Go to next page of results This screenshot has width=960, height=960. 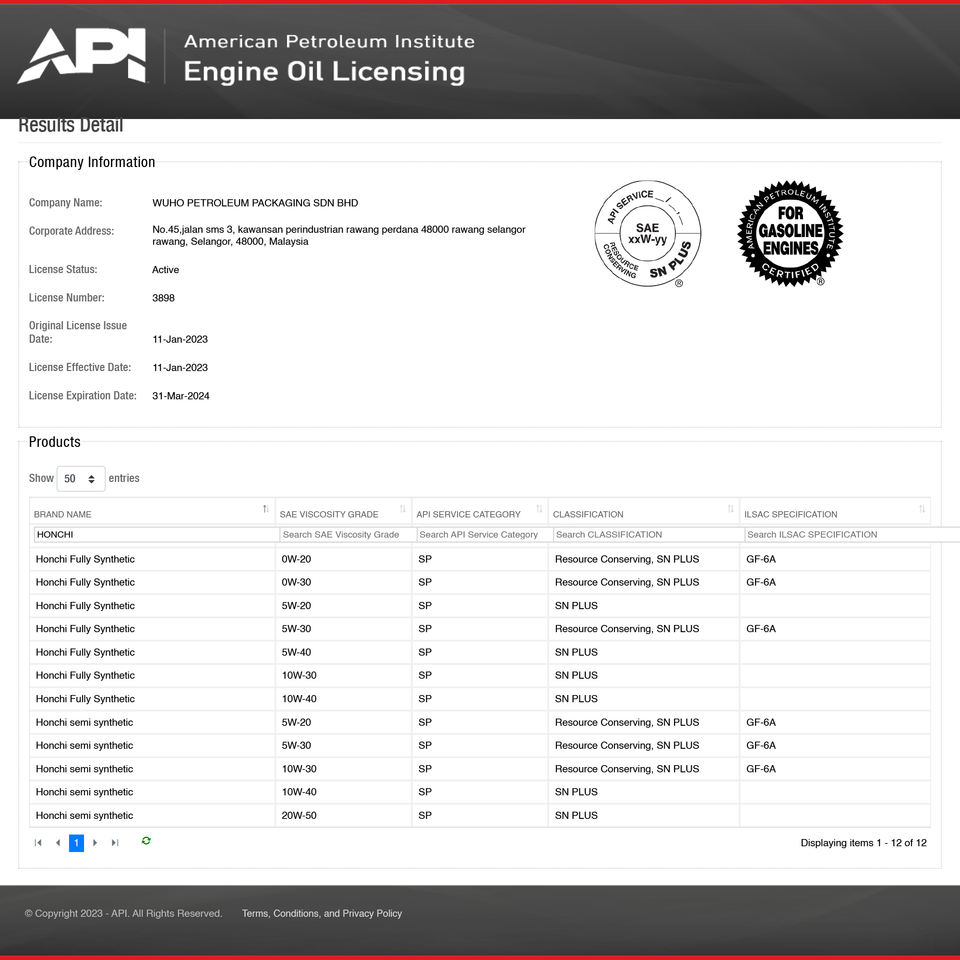pos(95,842)
